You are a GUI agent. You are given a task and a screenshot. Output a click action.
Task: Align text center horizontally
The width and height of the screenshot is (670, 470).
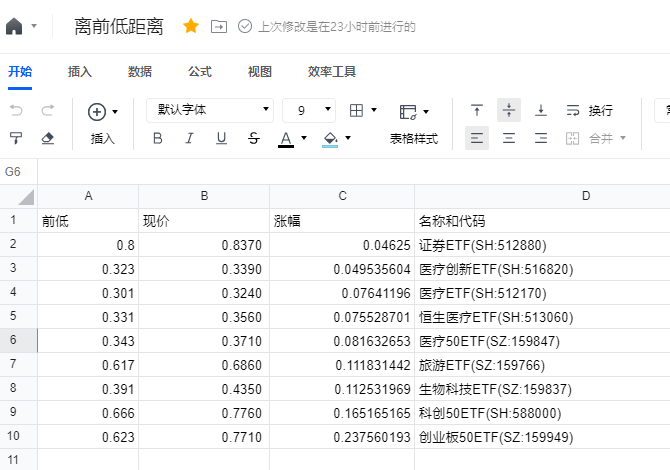[x=509, y=138]
